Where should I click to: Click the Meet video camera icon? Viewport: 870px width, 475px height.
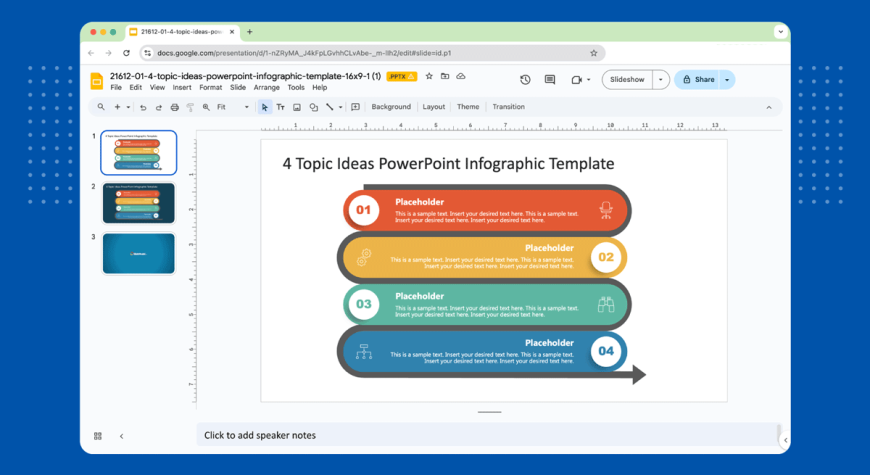[x=576, y=80]
